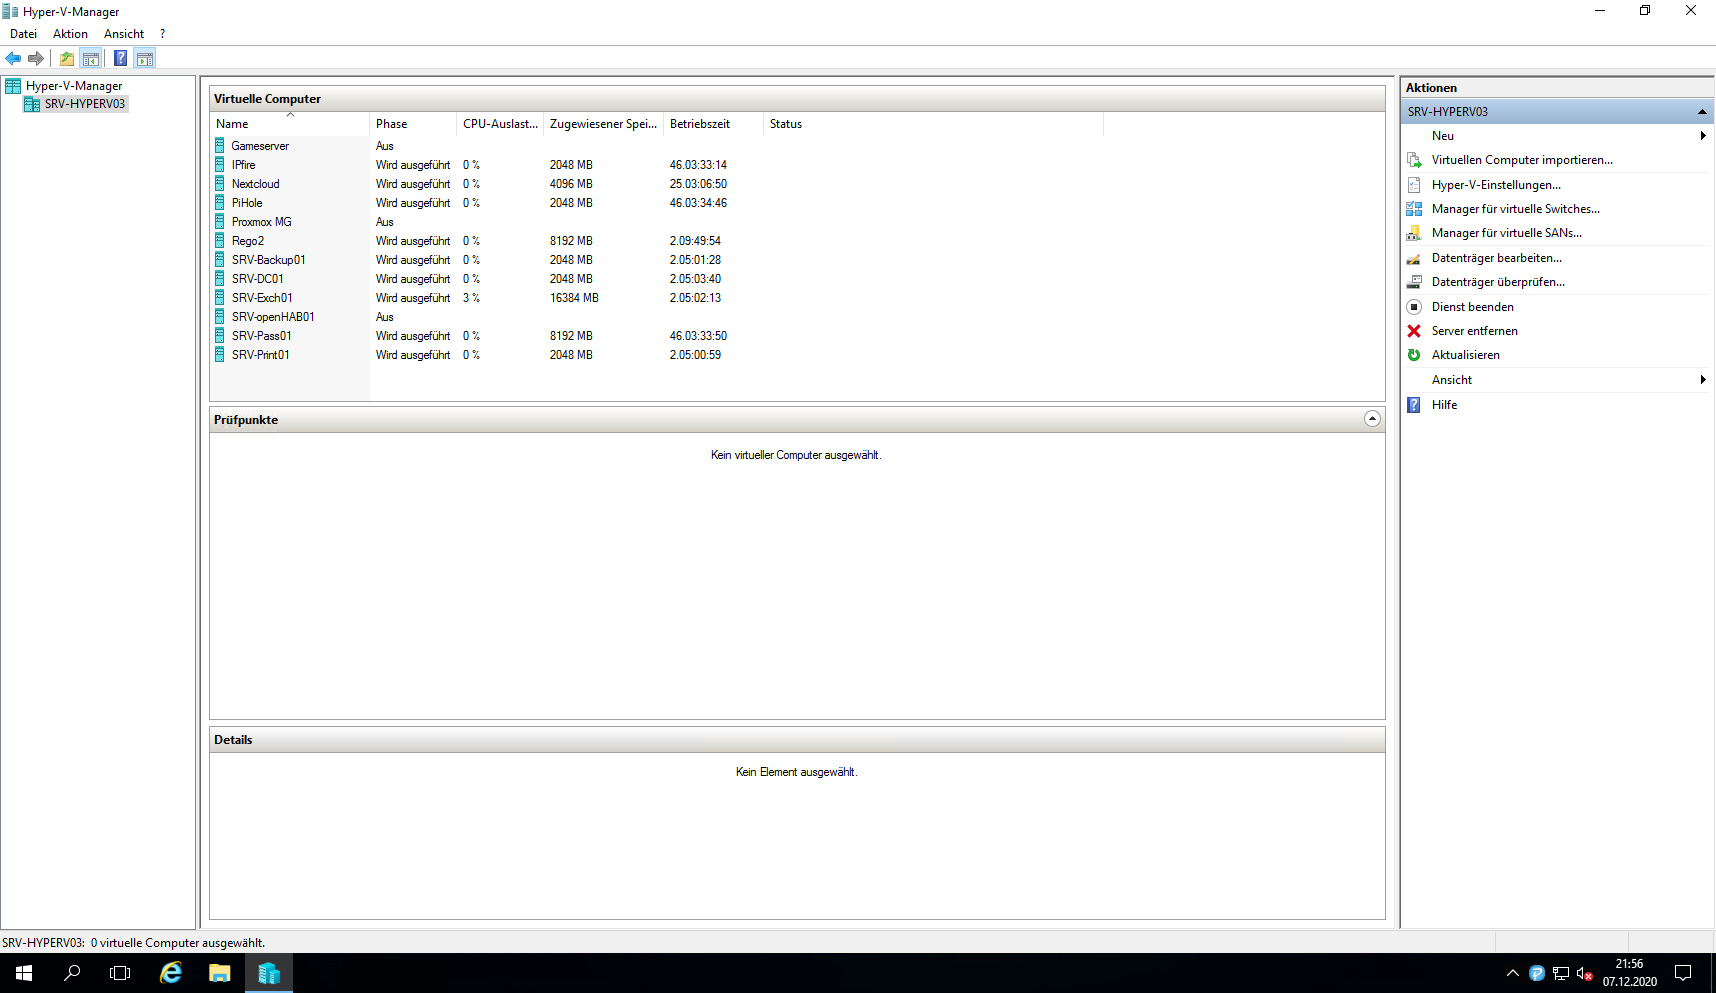1716x993 pixels.
Task: Click the Proxmox MG VM icon
Action: tap(220, 222)
